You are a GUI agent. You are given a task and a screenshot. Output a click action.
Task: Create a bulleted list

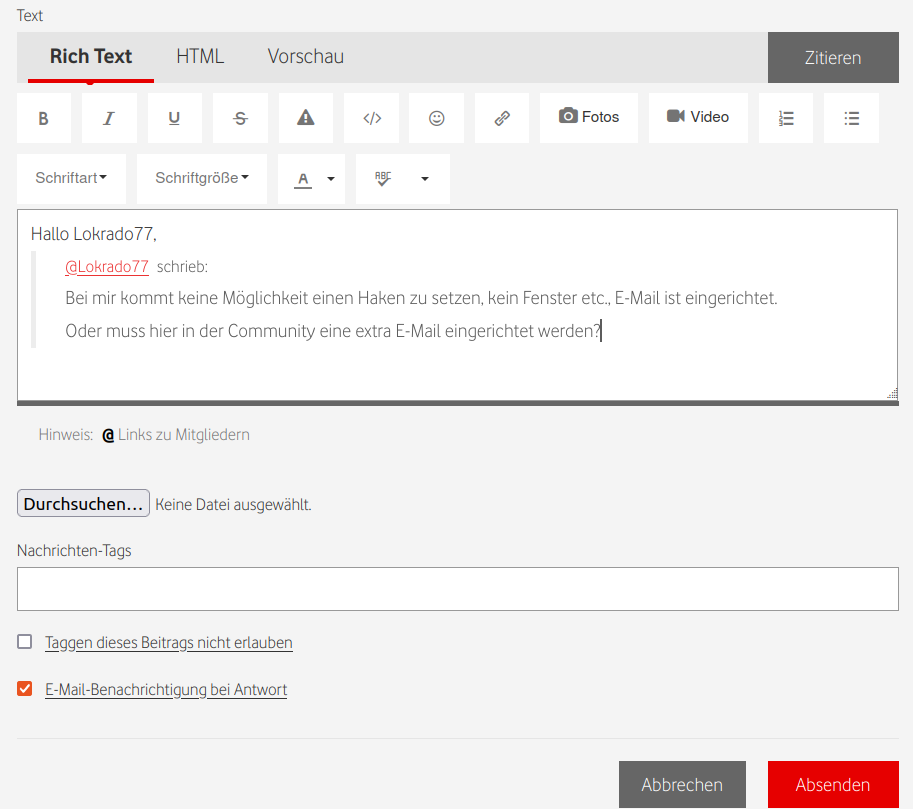click(851, 118)
